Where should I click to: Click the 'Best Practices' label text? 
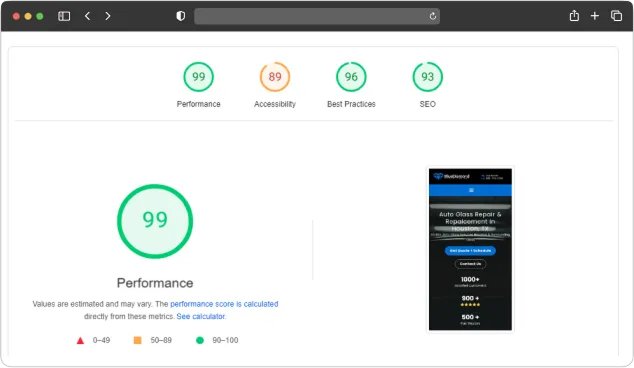click(351, 104)
